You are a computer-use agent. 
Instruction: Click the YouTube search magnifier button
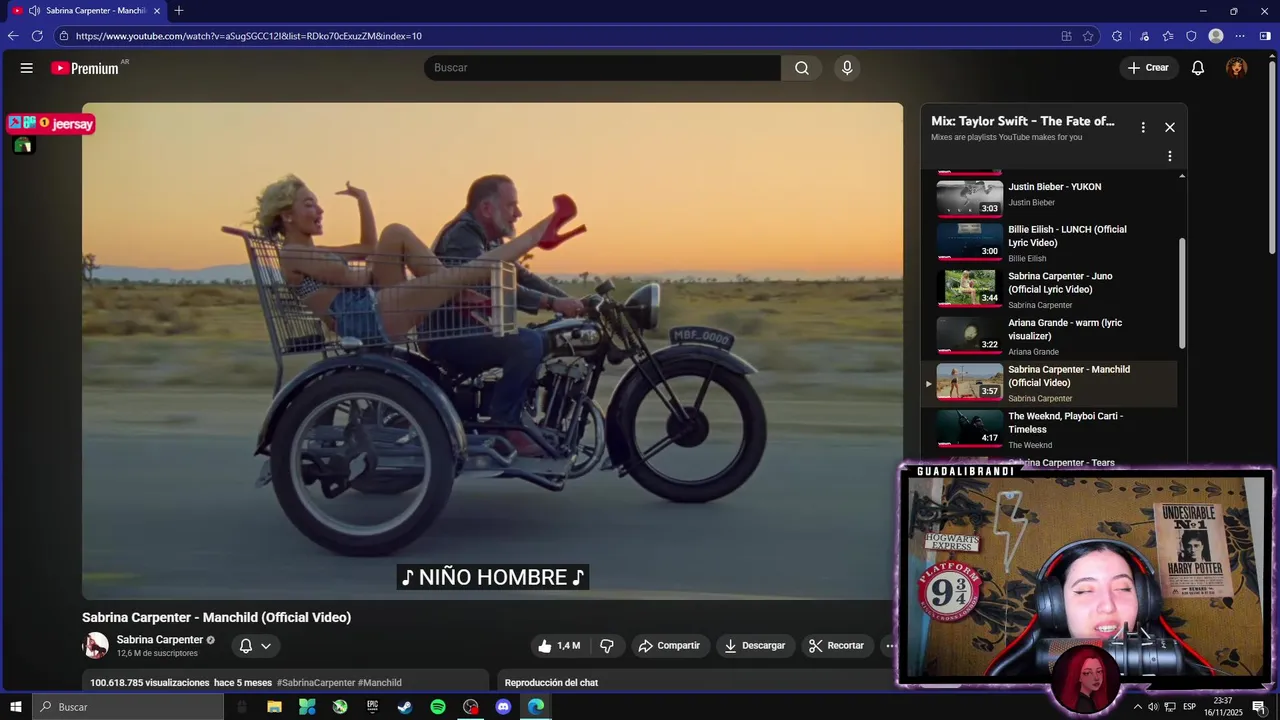[x=802, y=68]
